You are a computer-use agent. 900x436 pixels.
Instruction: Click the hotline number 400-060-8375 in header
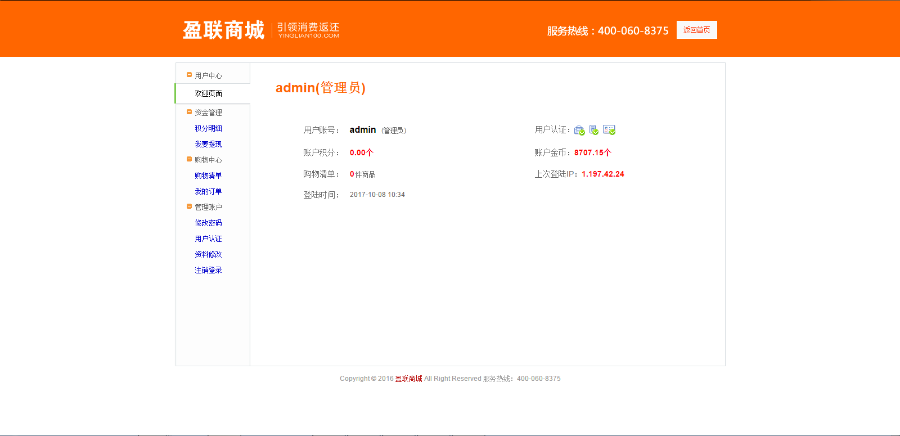coord(633,31)
